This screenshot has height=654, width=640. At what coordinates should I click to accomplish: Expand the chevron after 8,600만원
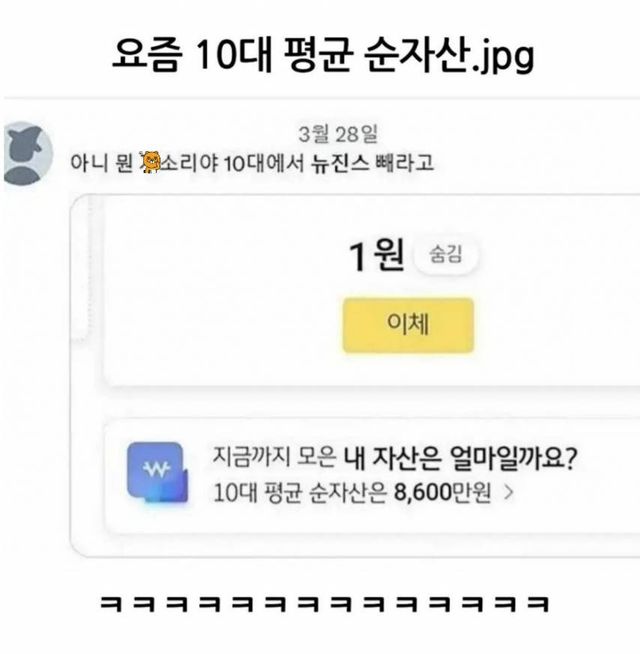coord(508,492)
